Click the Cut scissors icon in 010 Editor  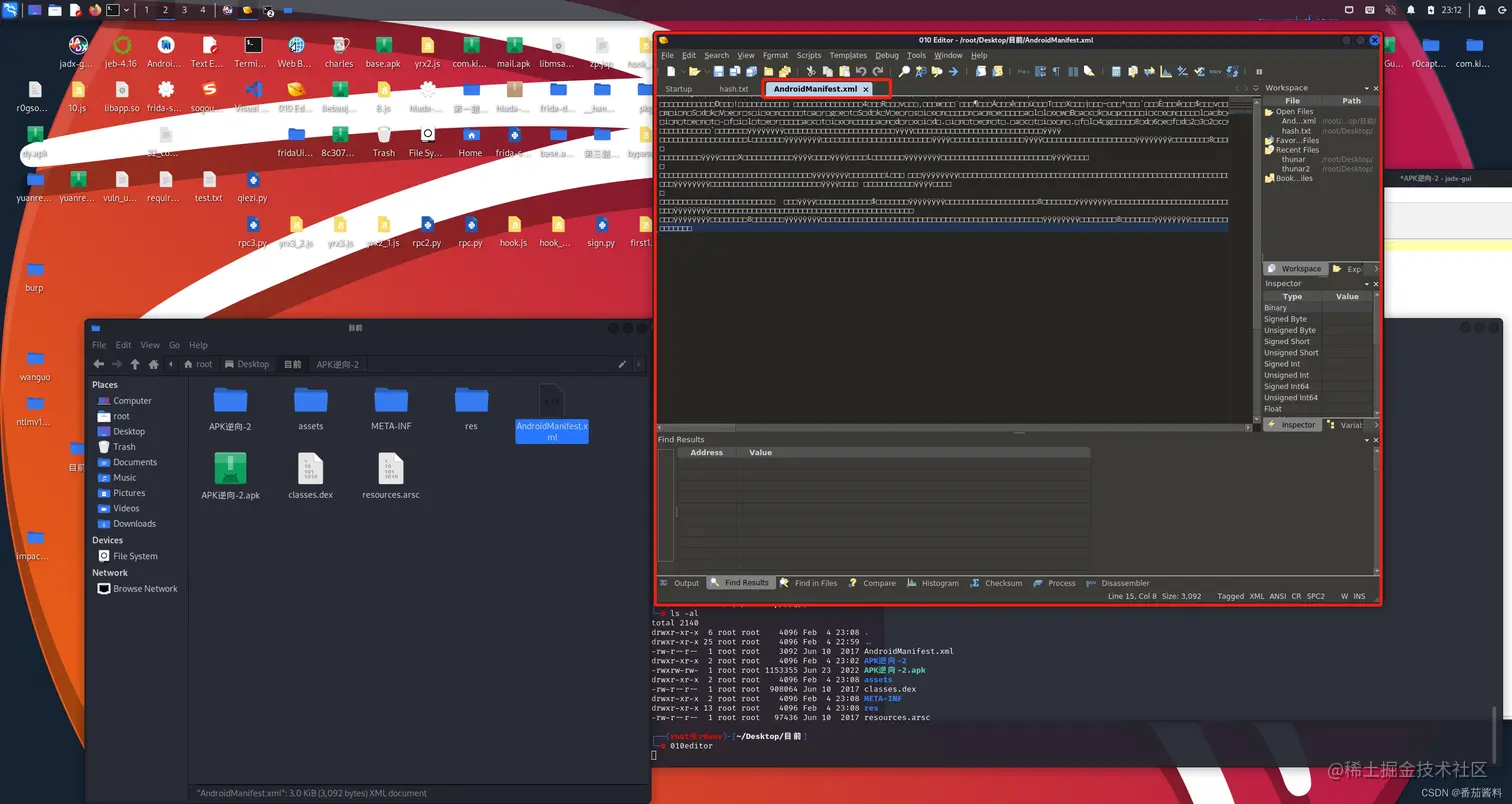[x=811, y=71]
